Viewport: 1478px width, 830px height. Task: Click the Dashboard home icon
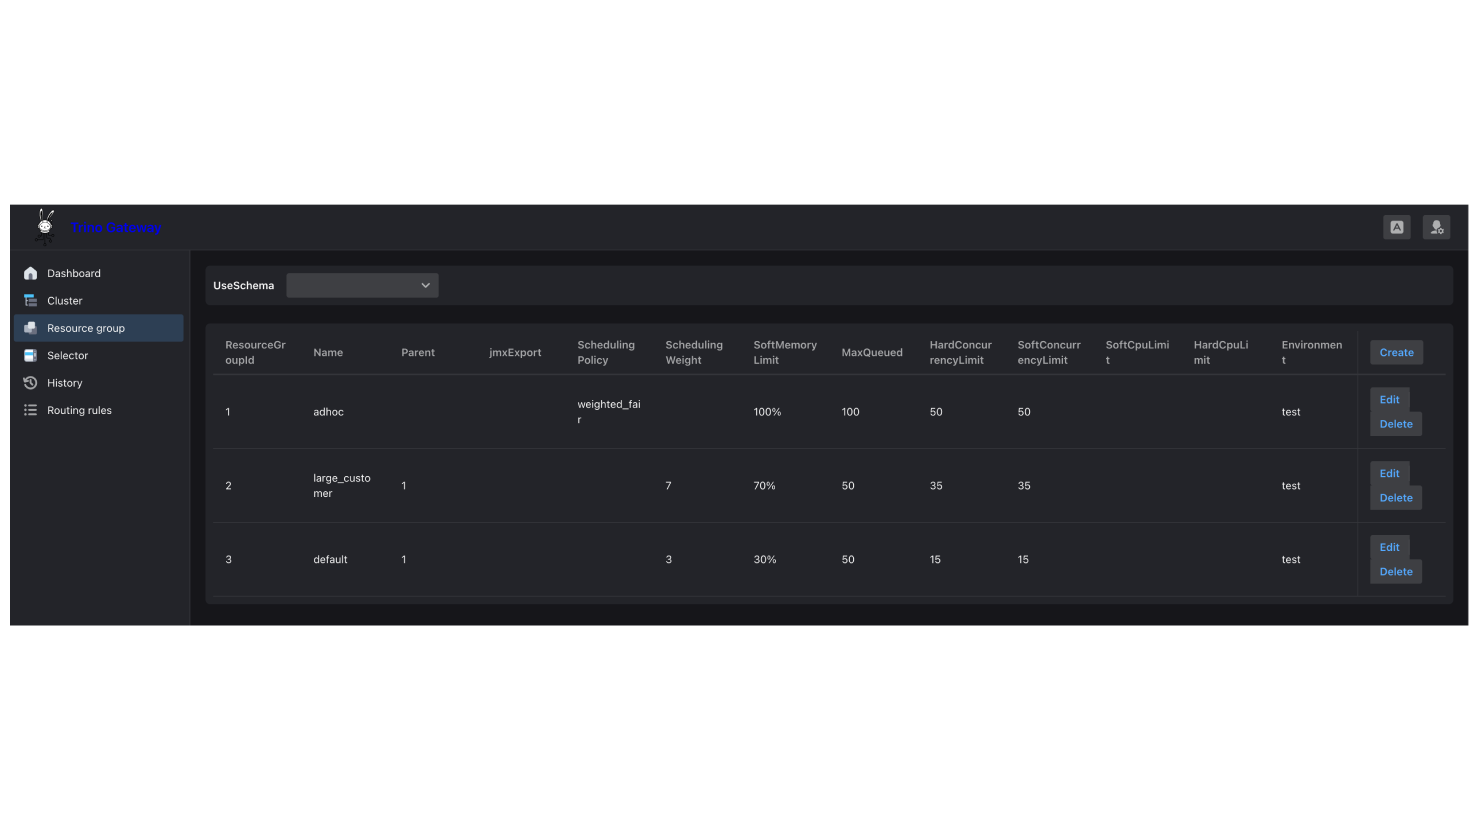[30, 273]
